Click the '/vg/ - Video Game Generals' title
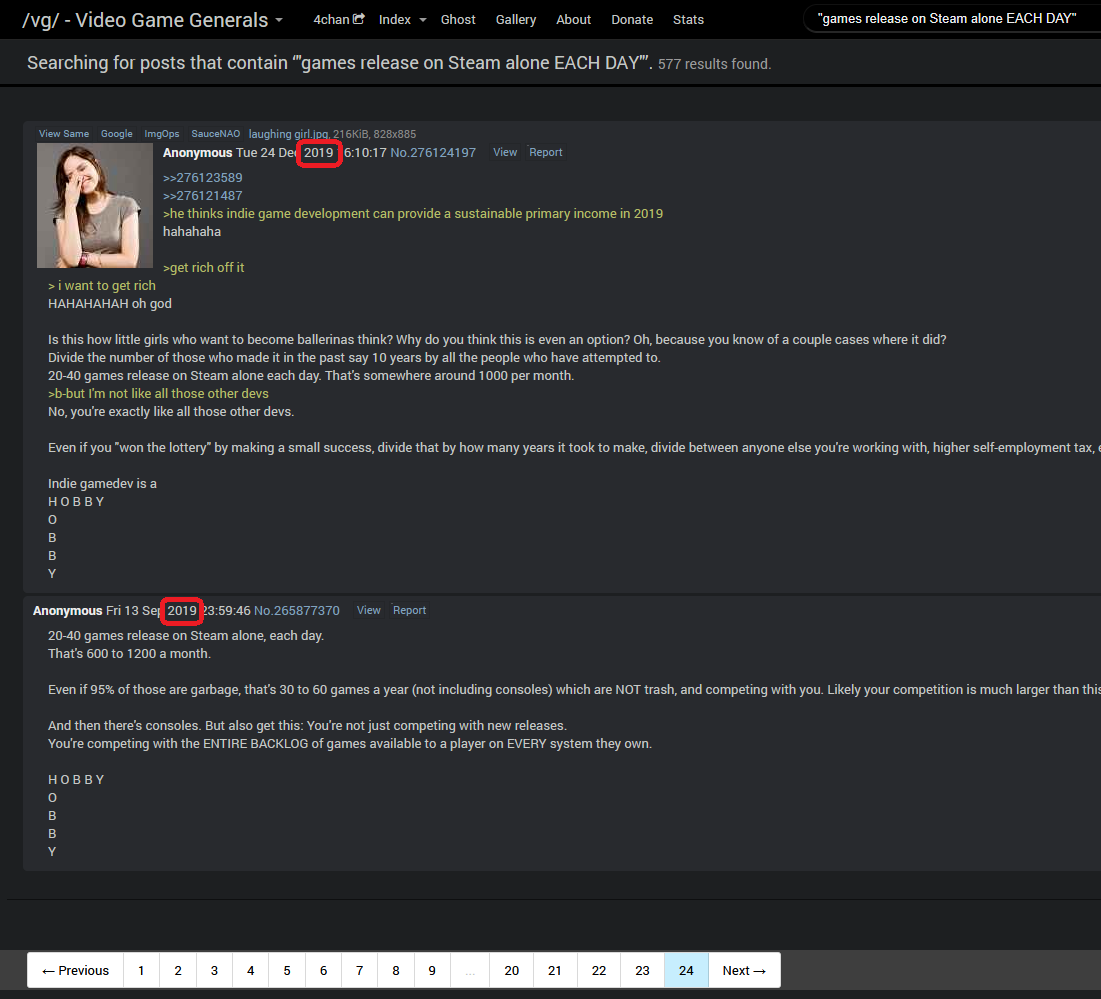The width and height of the screenshot is (1101, 999). (145, 20)
